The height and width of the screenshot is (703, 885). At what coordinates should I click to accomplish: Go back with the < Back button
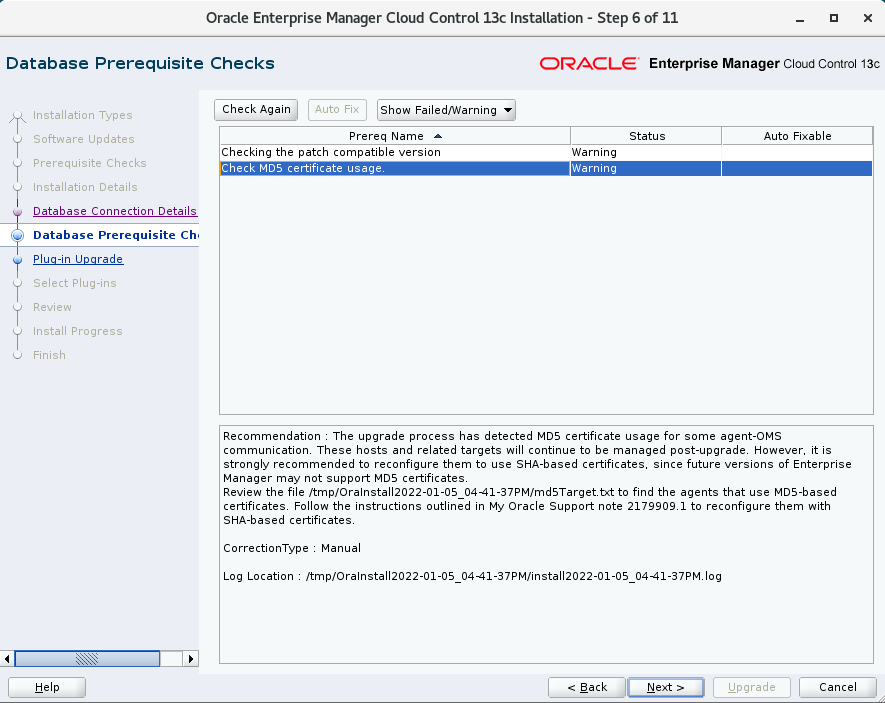point(587,687)
